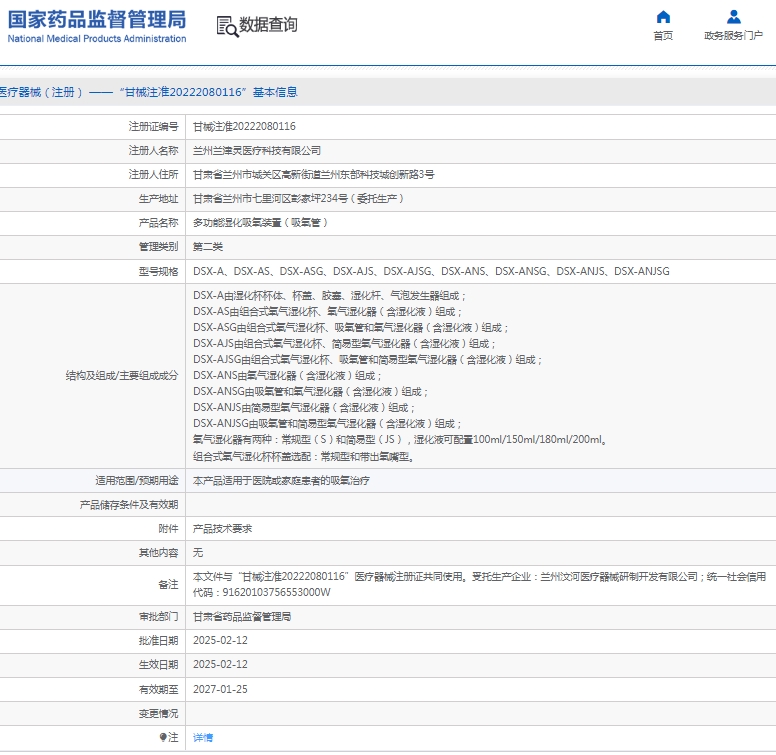Select the 批准日期 value 2025-02-12
Viewport: 776px width, 755px height.
point(220,640)
